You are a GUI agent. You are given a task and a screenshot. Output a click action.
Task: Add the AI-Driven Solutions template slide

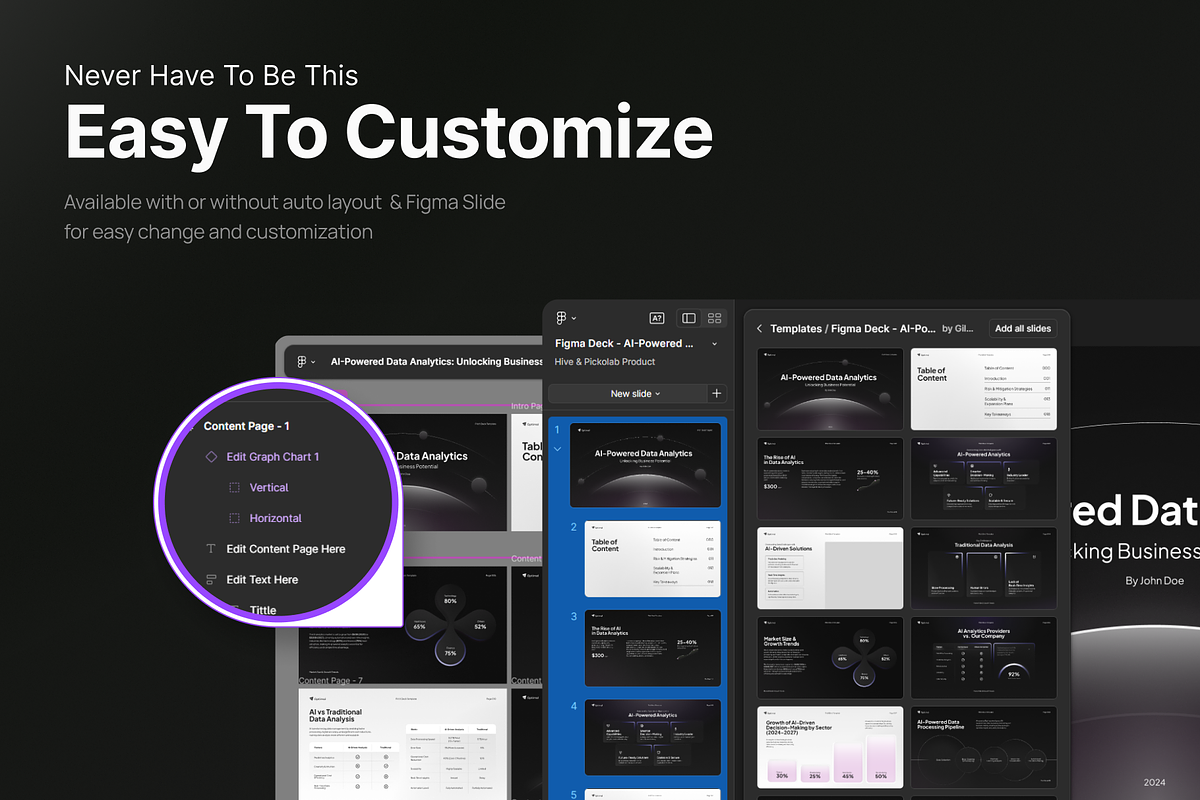click(x=831, y=568)
